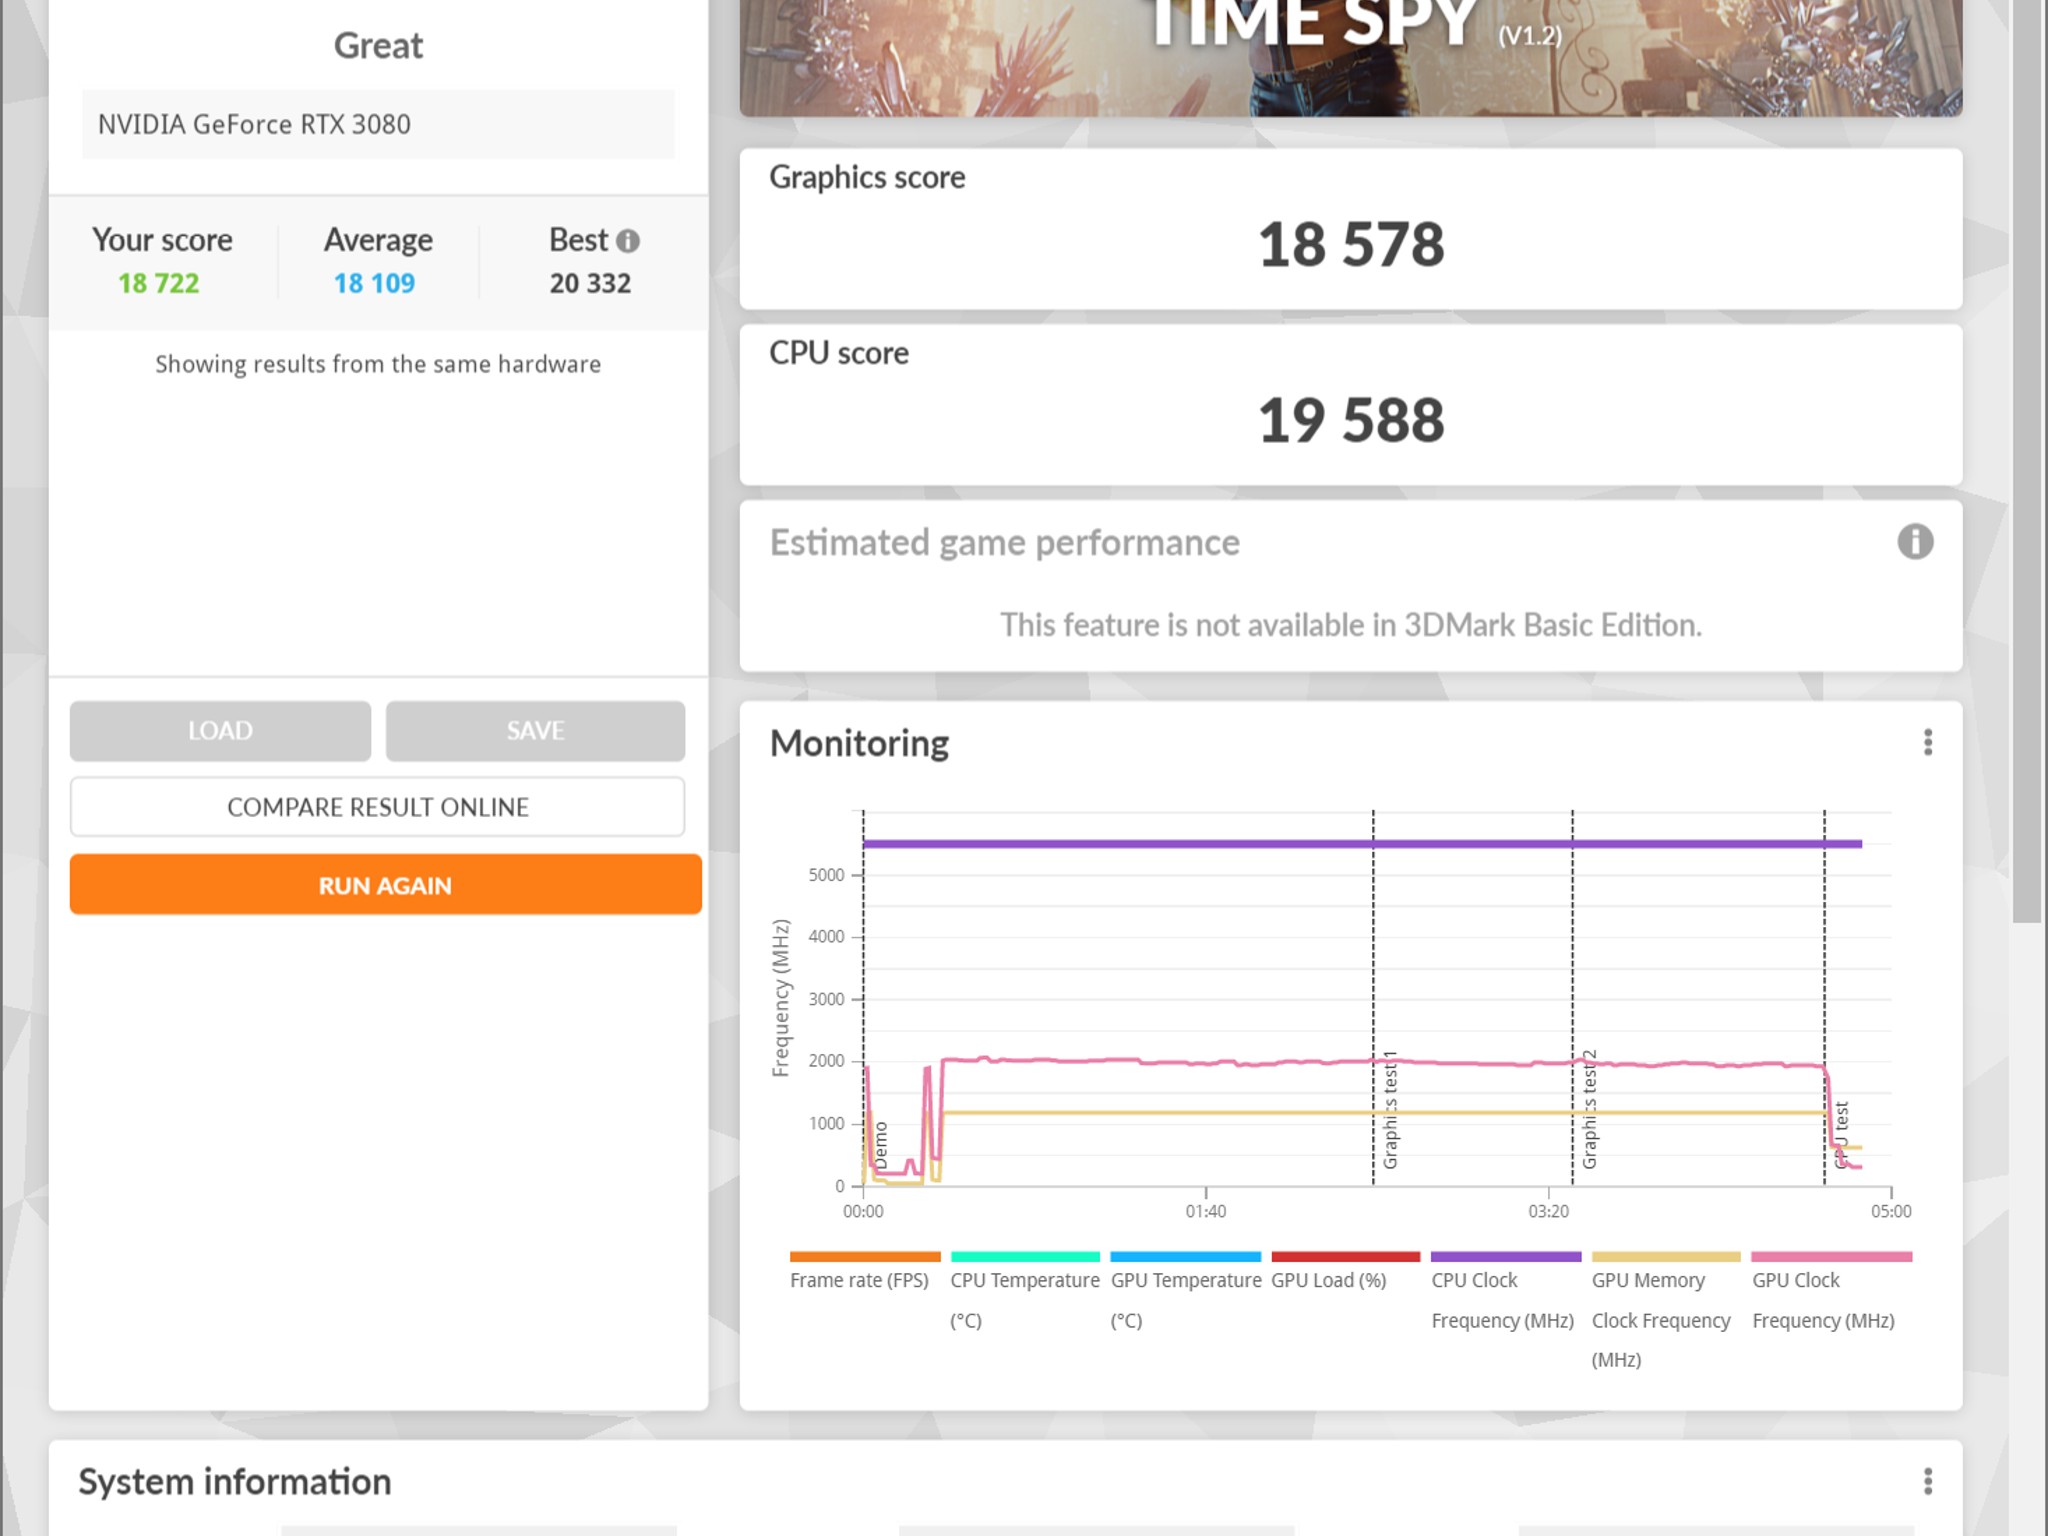2048x1536 pixels.
Task: Click the 3DMark Basic Edition unavailable notice
Action: point(1351,625)
